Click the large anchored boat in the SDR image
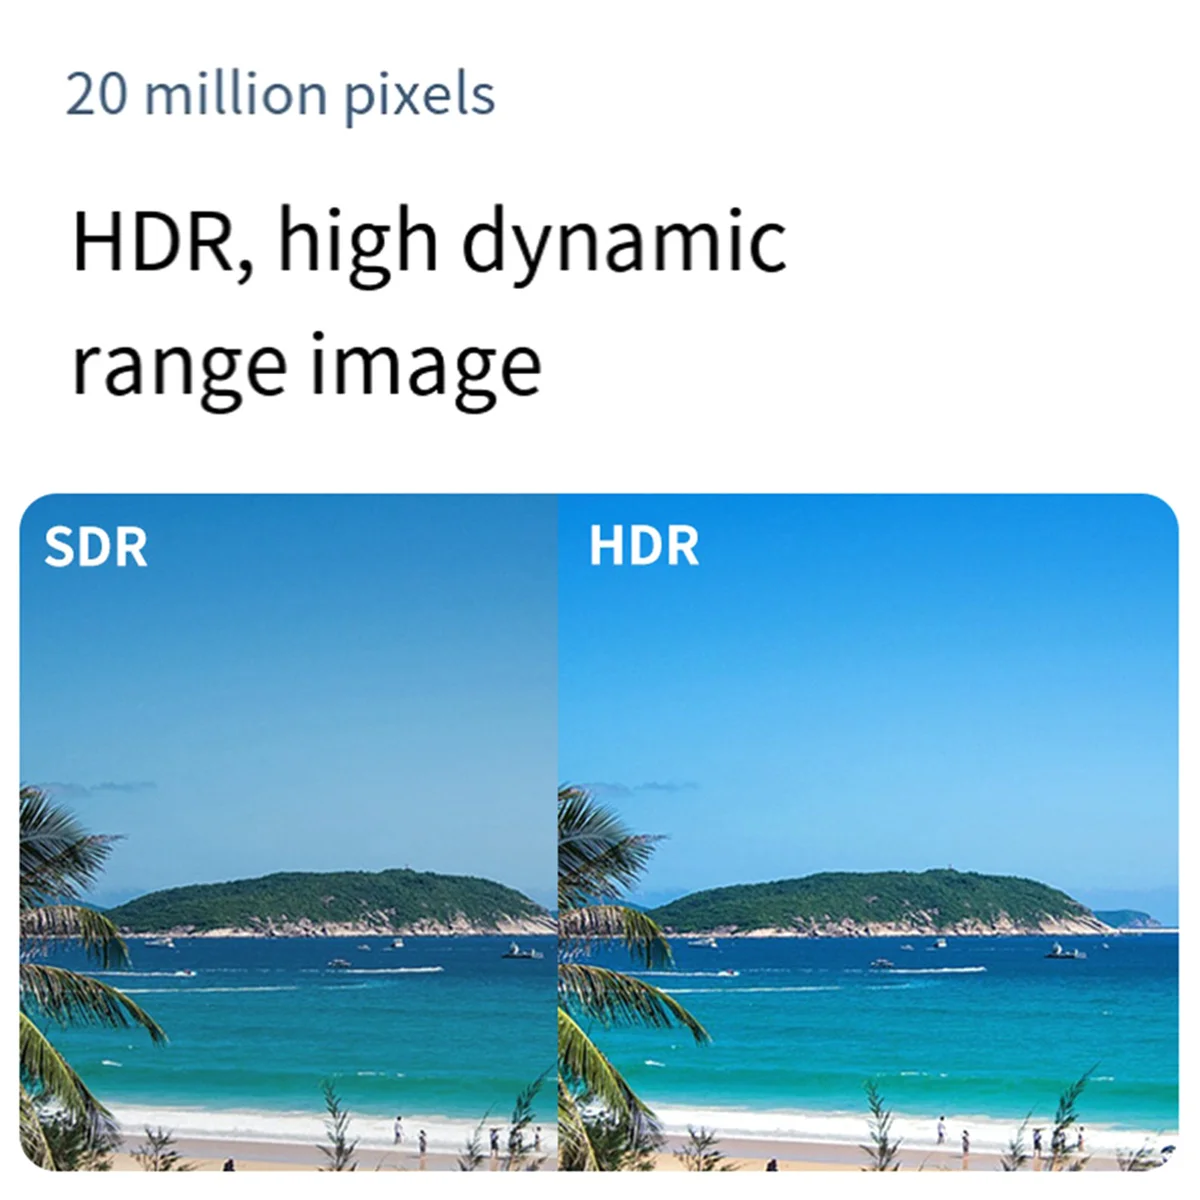1200x1200 pixels. (521, 950)
